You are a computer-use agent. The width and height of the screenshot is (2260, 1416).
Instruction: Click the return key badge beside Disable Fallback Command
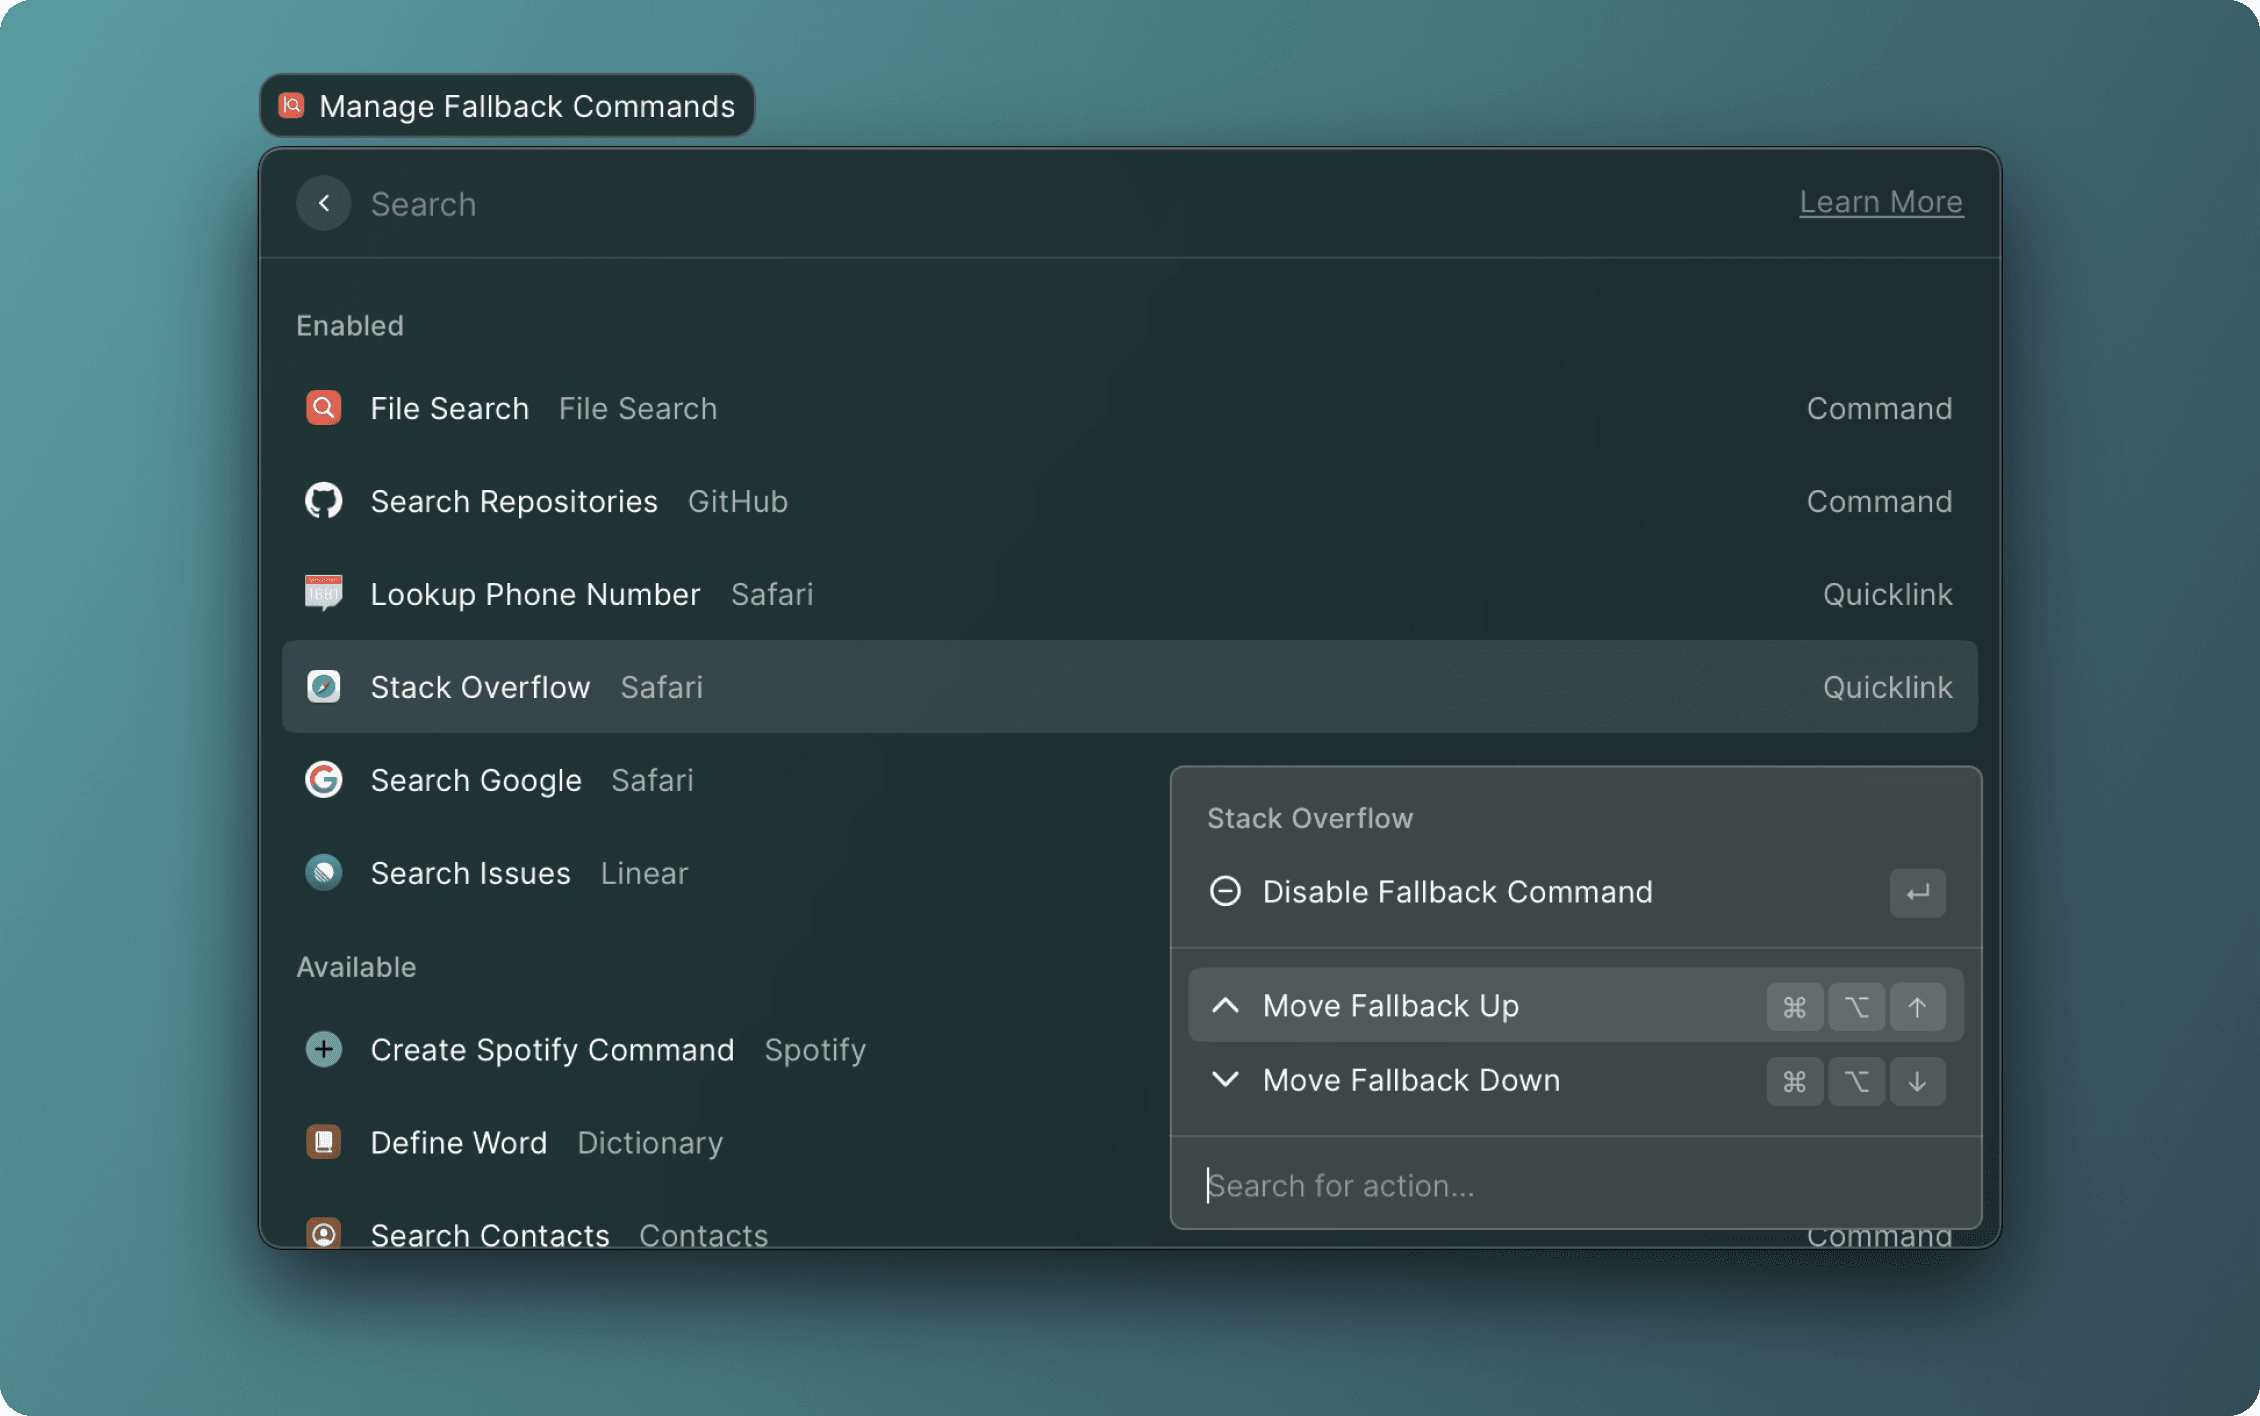[1917, 893]
